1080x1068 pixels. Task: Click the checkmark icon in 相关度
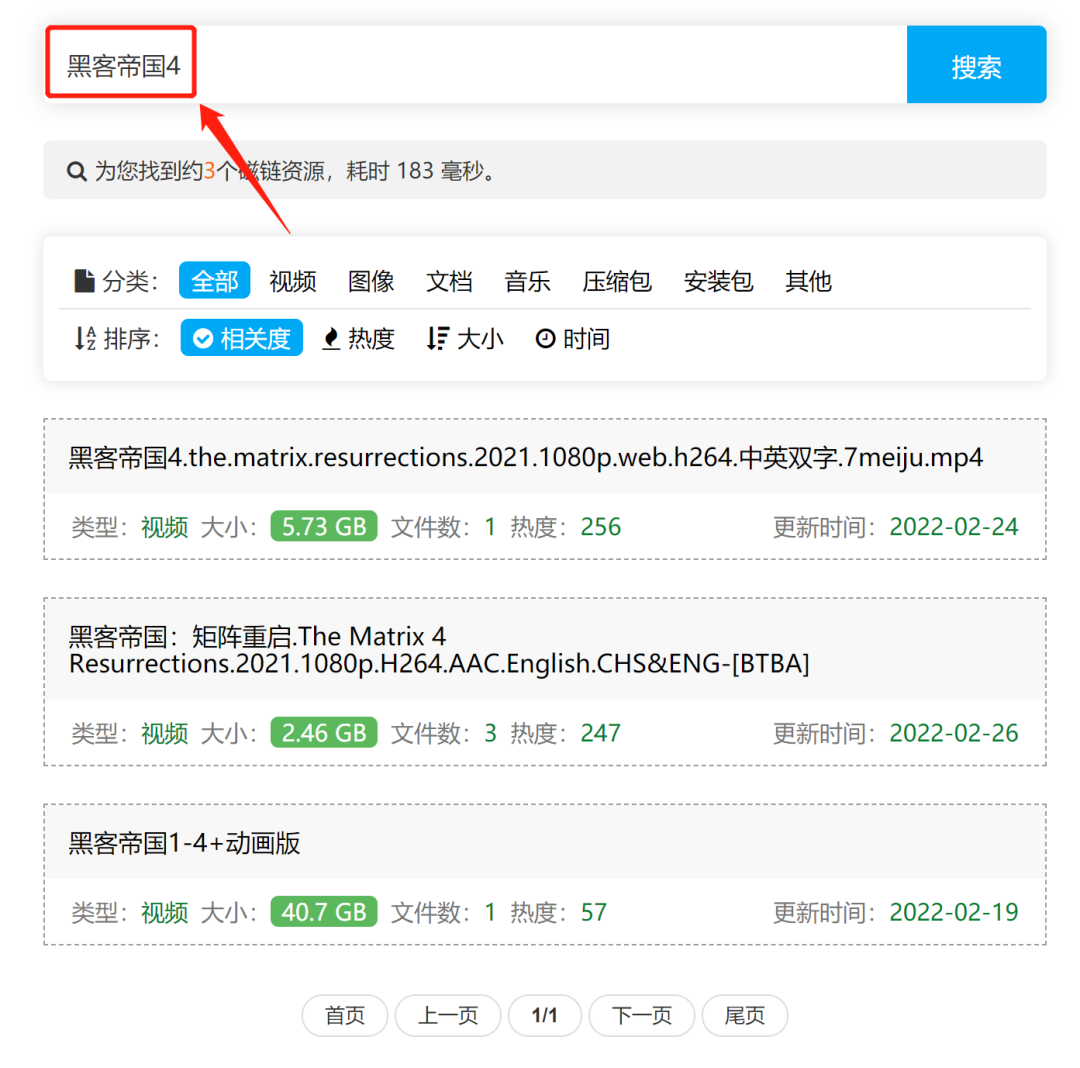click(x=202, y=338)
